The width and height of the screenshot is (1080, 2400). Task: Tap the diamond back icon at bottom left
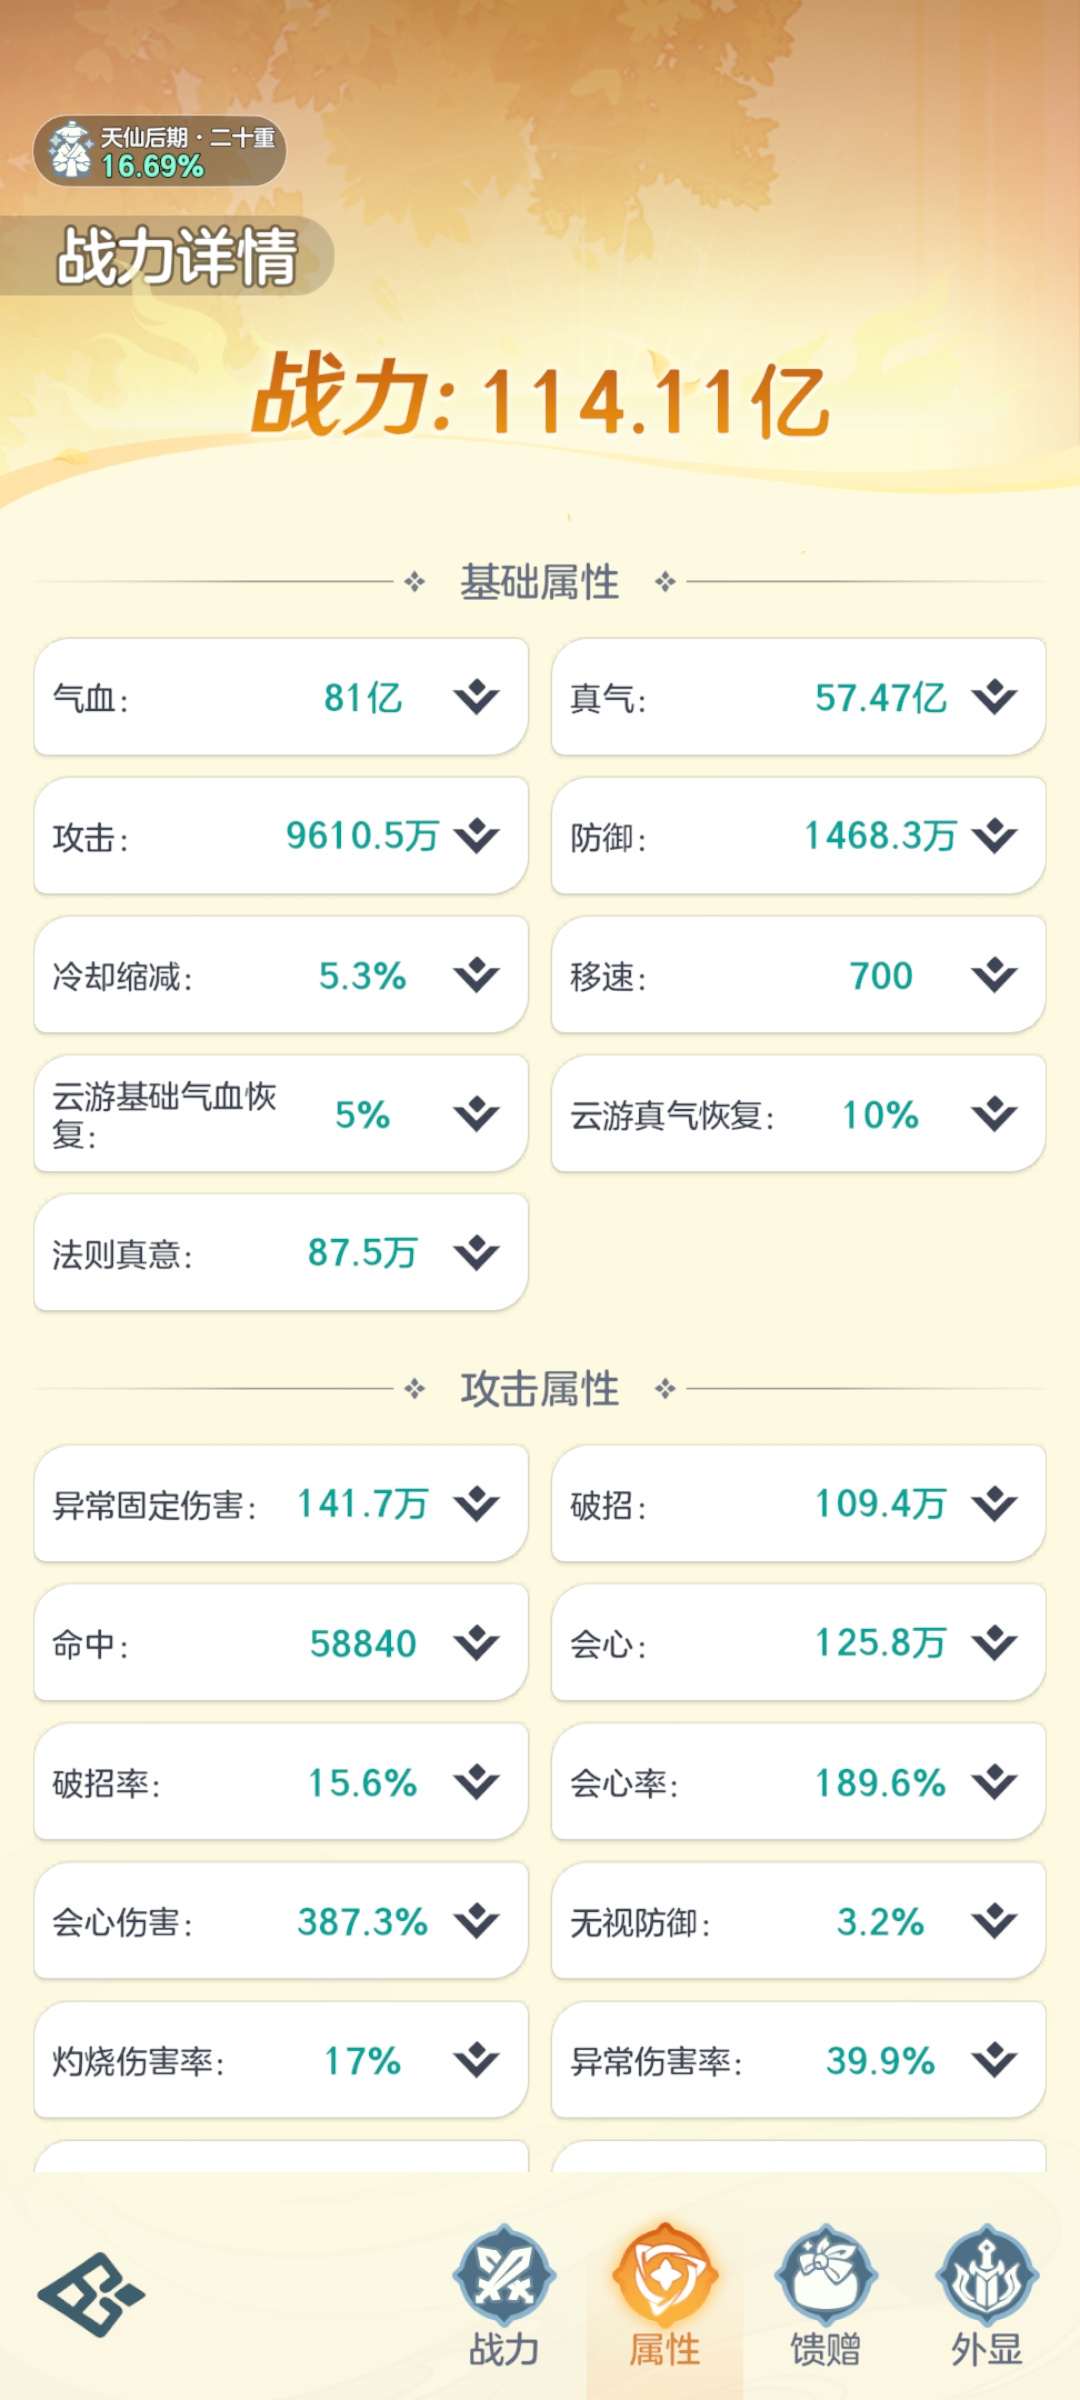pos(91,2294)
